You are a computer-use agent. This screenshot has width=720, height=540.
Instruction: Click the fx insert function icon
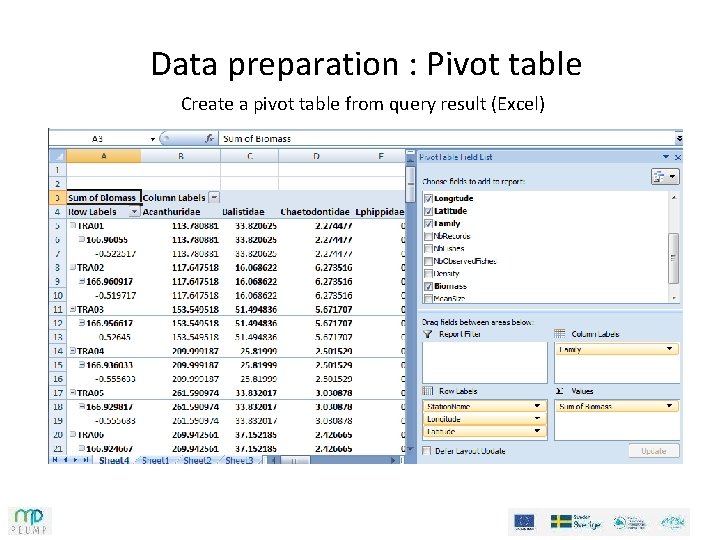pos(209,138)
